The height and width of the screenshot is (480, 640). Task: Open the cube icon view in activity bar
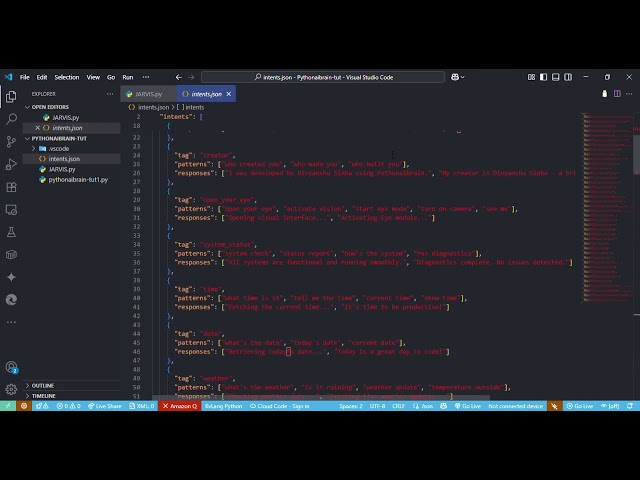[11, 255]
